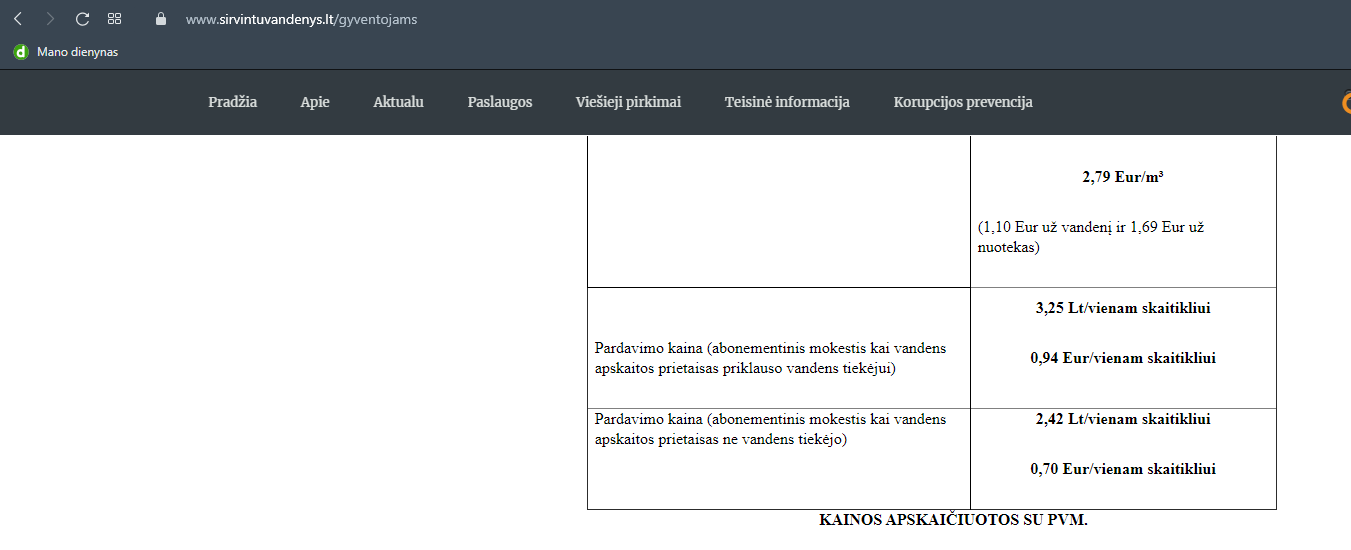Open the speed dial grid icon
This screenshot has height=550, width=1351.
pos(114,19)
